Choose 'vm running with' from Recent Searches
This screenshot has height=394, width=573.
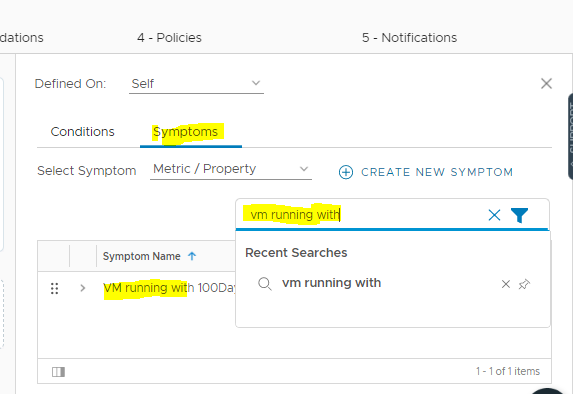(x=331, y=283)
